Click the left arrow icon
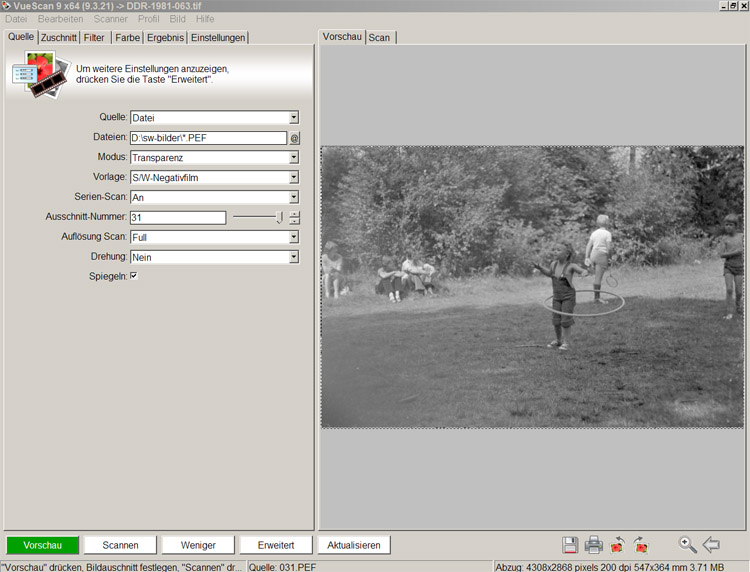Image resolution: width=750 pixels, height=572 pixels. coord(711,545)
